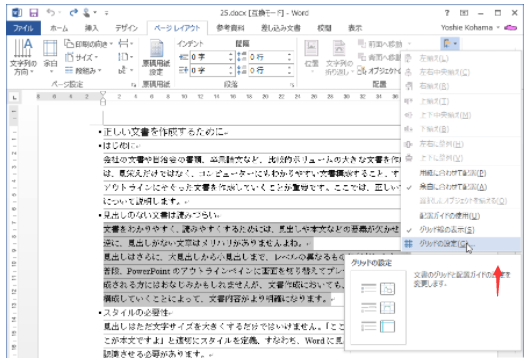The width and height of the screenshot is (531, 364).
Task: Expand the サイズ paper size dropdown
Action: (x=82, y=57)
